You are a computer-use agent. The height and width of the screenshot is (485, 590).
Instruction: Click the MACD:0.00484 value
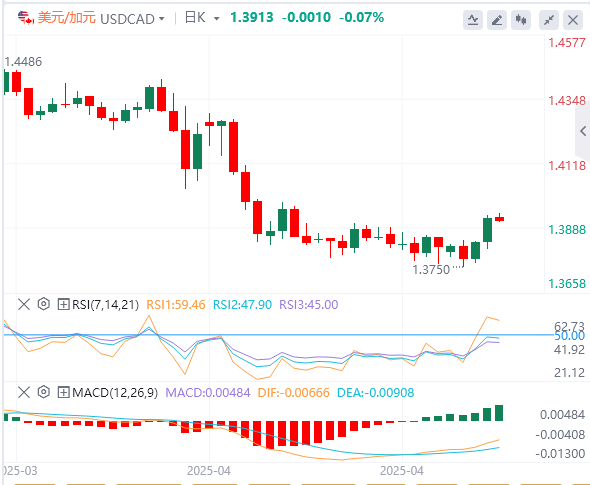[208, 393]
